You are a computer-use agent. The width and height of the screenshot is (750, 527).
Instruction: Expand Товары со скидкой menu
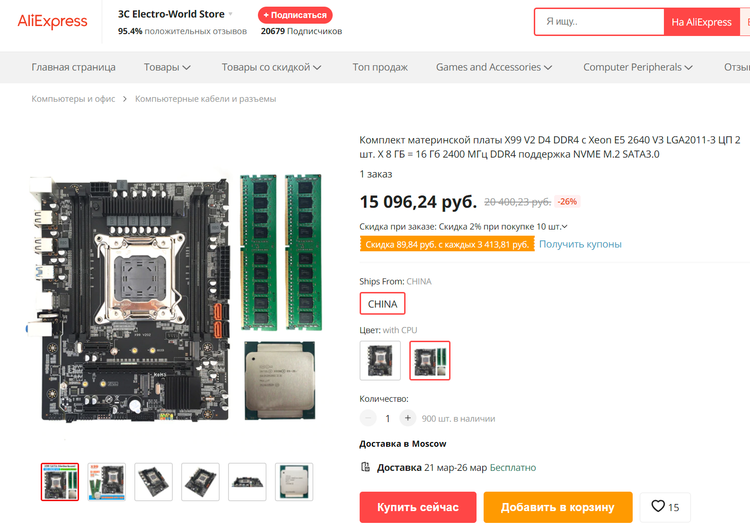pyautogui.click(x=271, y=67)
